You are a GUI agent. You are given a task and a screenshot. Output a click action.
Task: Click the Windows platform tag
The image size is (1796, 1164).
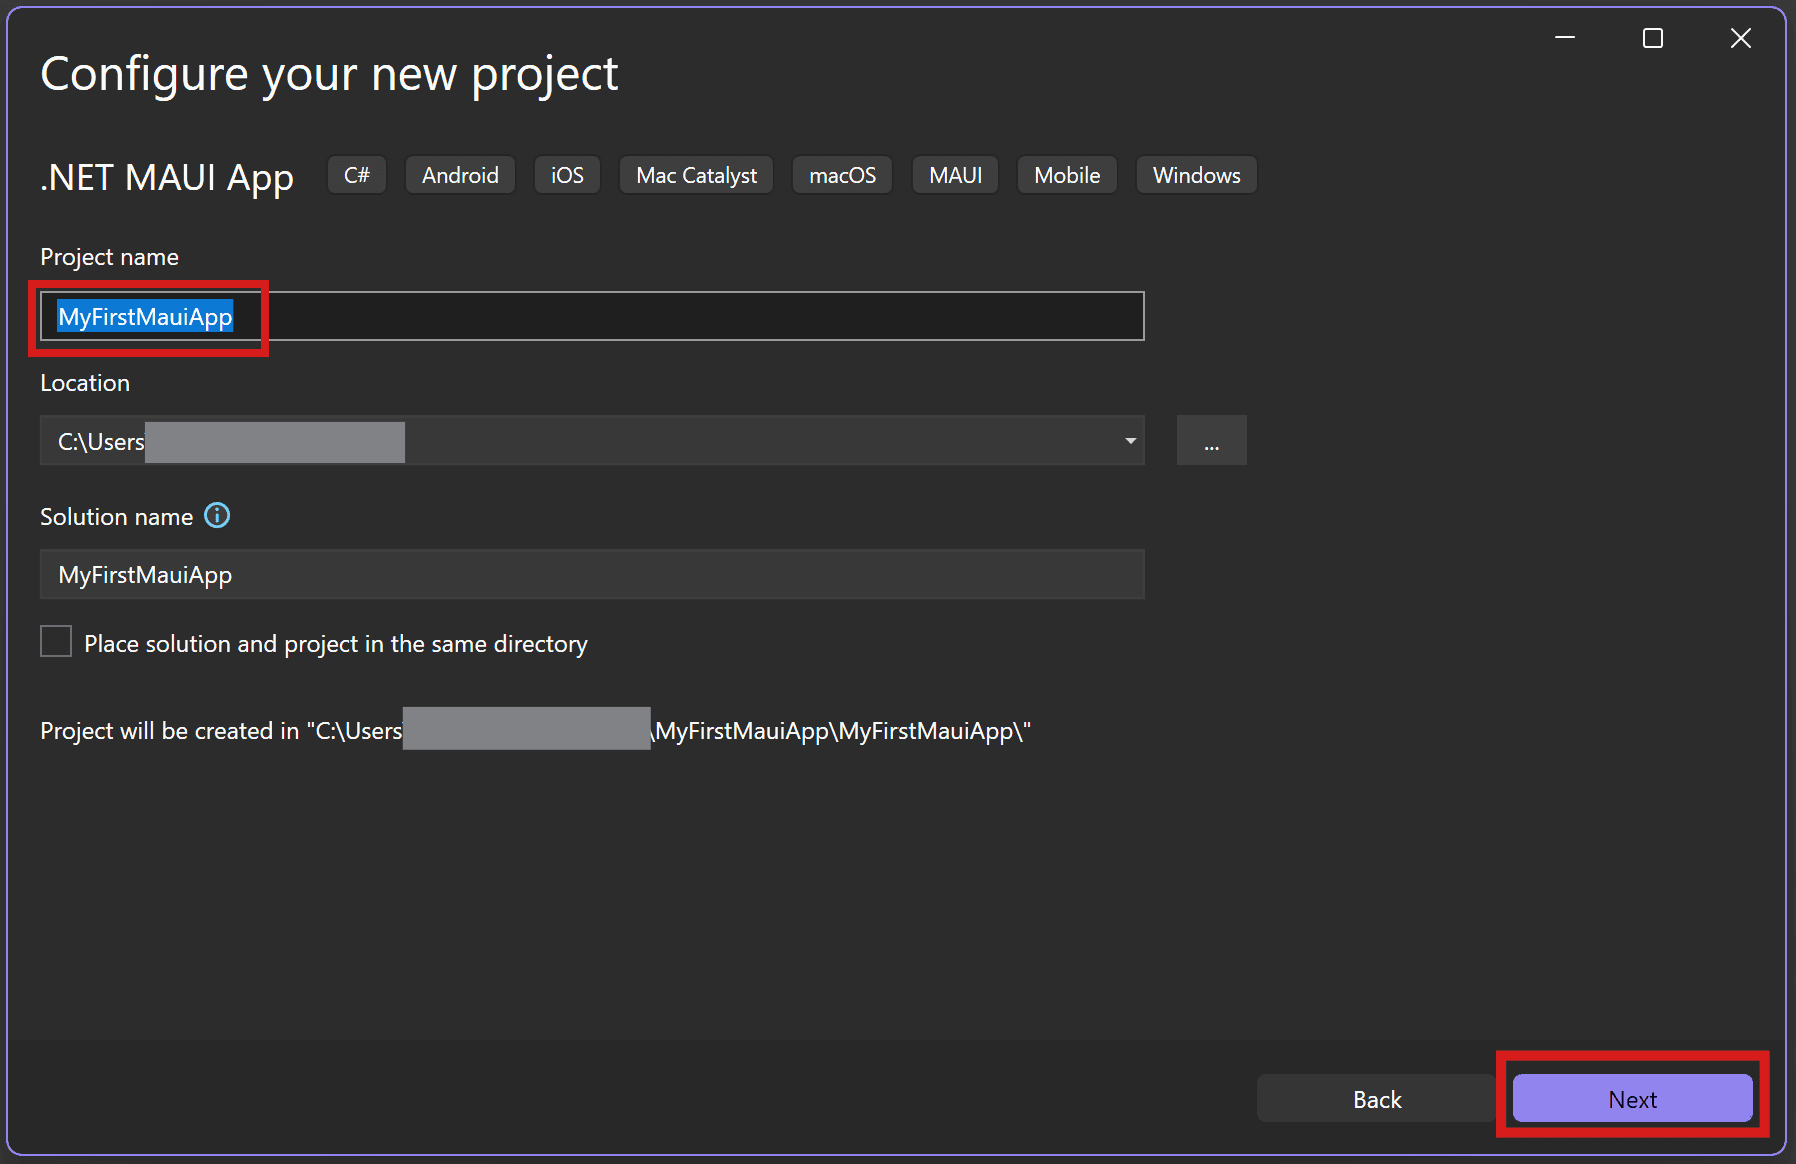[x=1196, y=175]
